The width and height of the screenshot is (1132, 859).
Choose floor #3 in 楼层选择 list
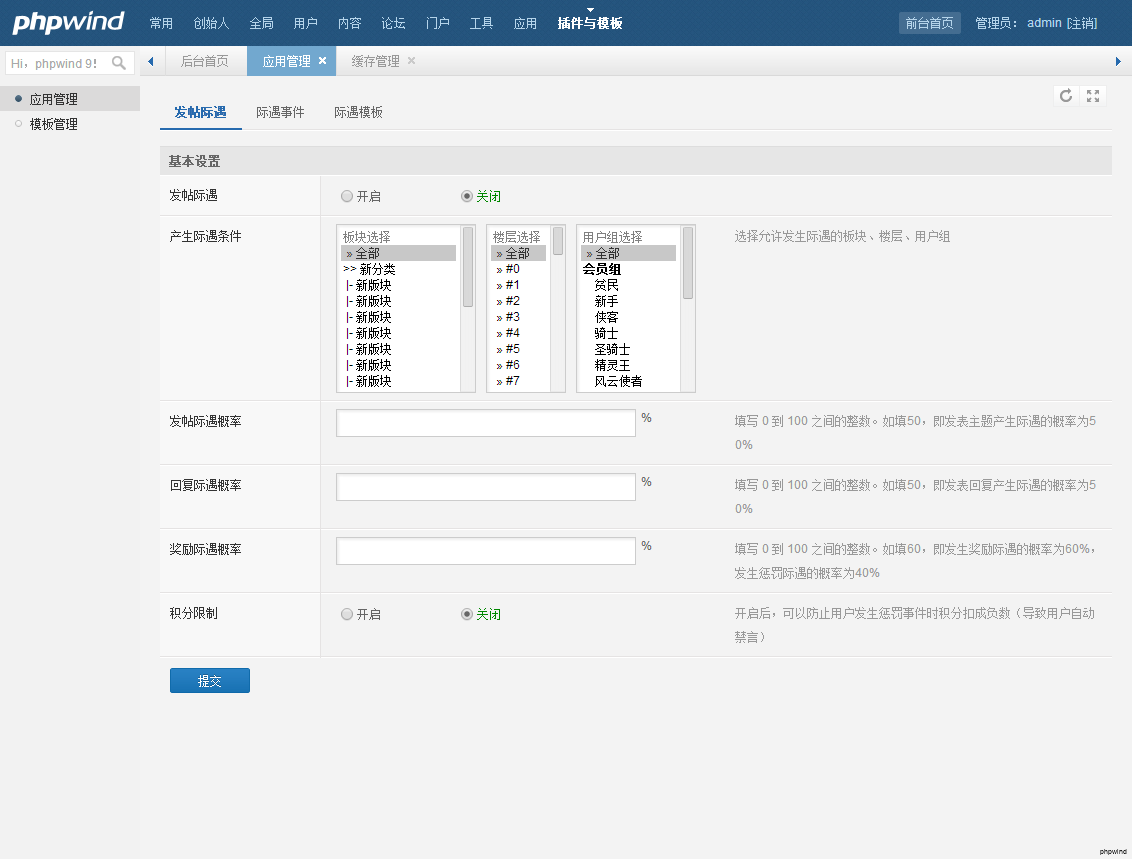point(512,317)
